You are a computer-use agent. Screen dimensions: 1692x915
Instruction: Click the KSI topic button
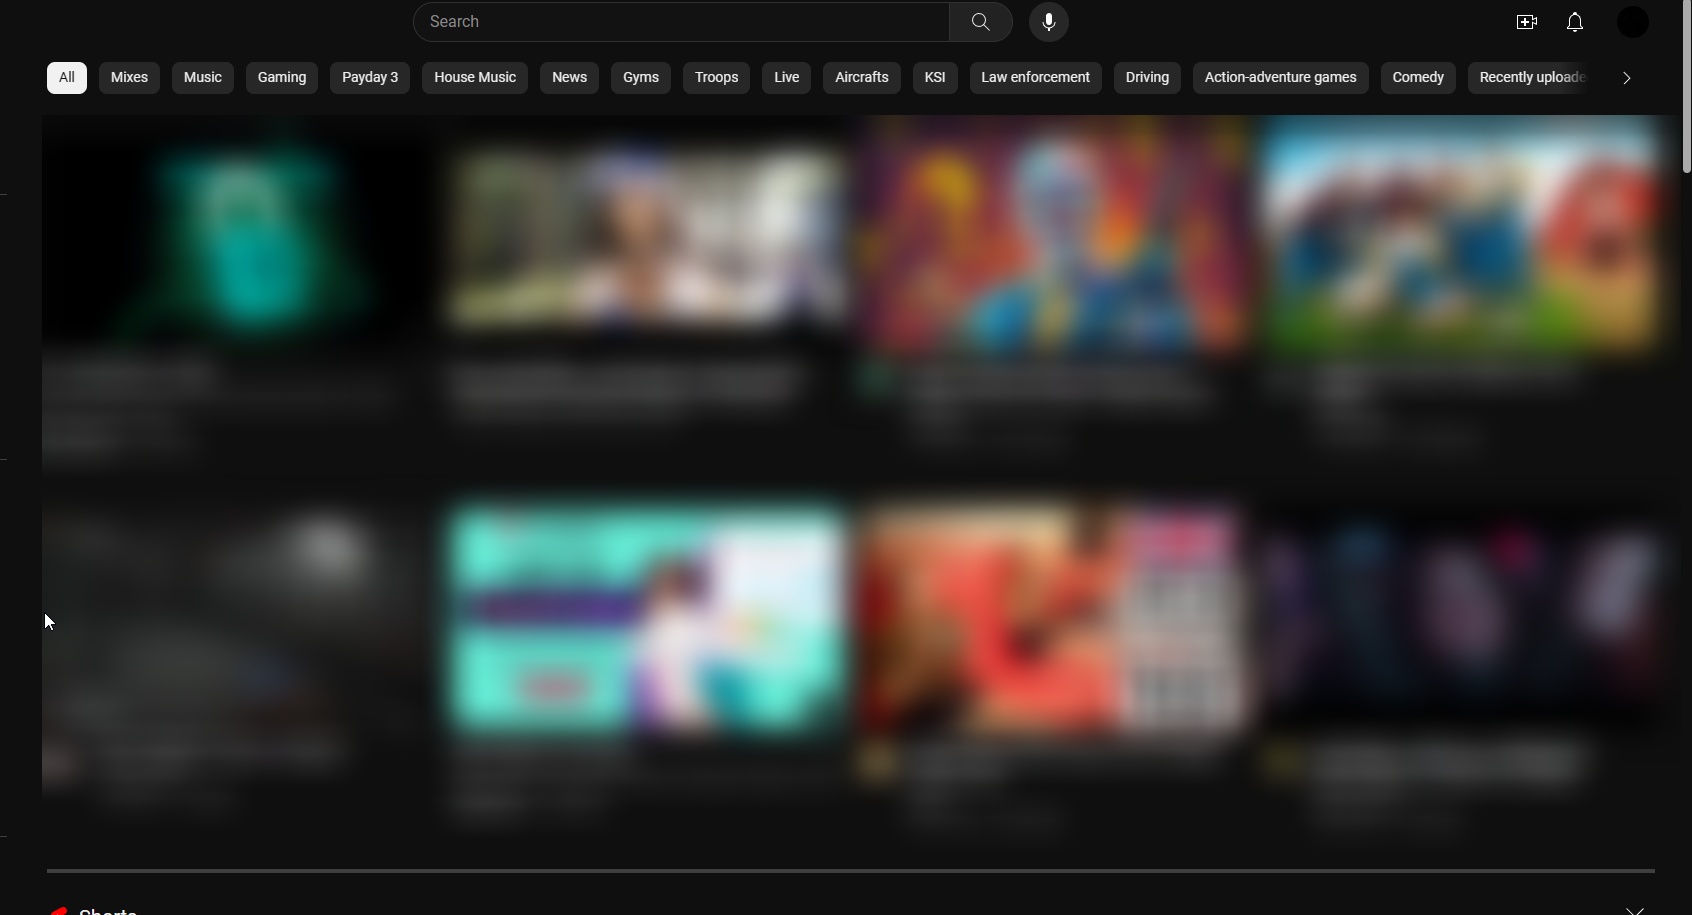(934, 77)
